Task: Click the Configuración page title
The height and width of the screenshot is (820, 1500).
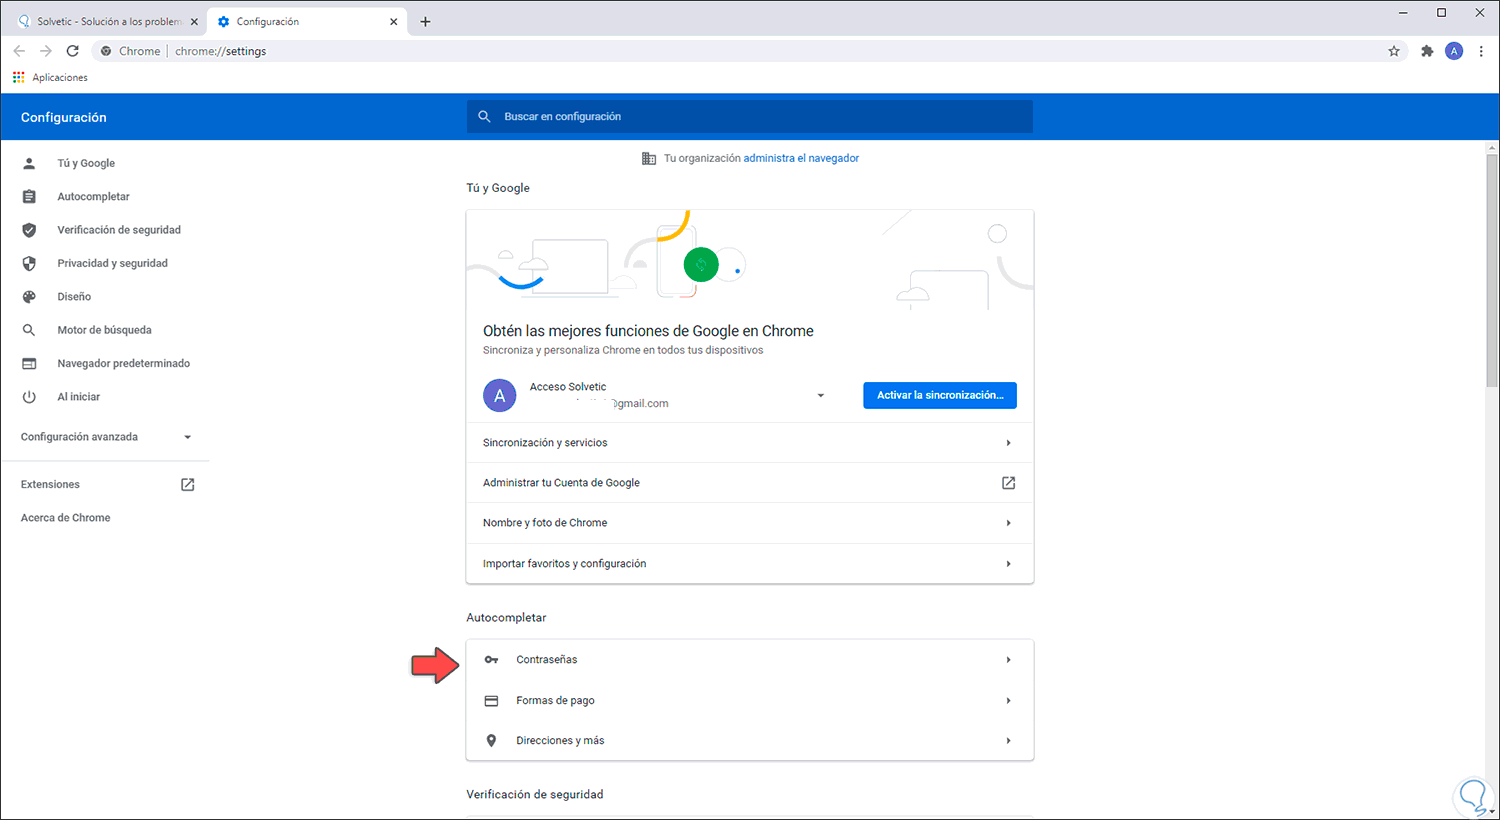Action: (63, 117)
